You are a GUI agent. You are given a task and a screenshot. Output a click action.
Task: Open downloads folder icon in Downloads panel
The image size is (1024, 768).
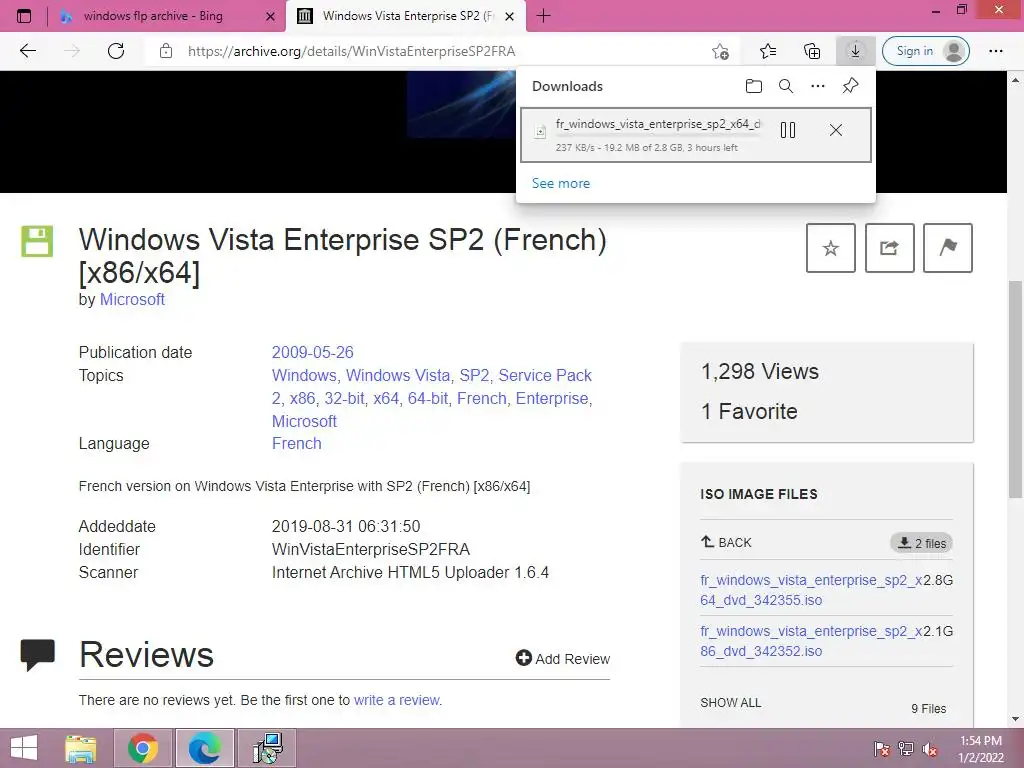point(754,86)
